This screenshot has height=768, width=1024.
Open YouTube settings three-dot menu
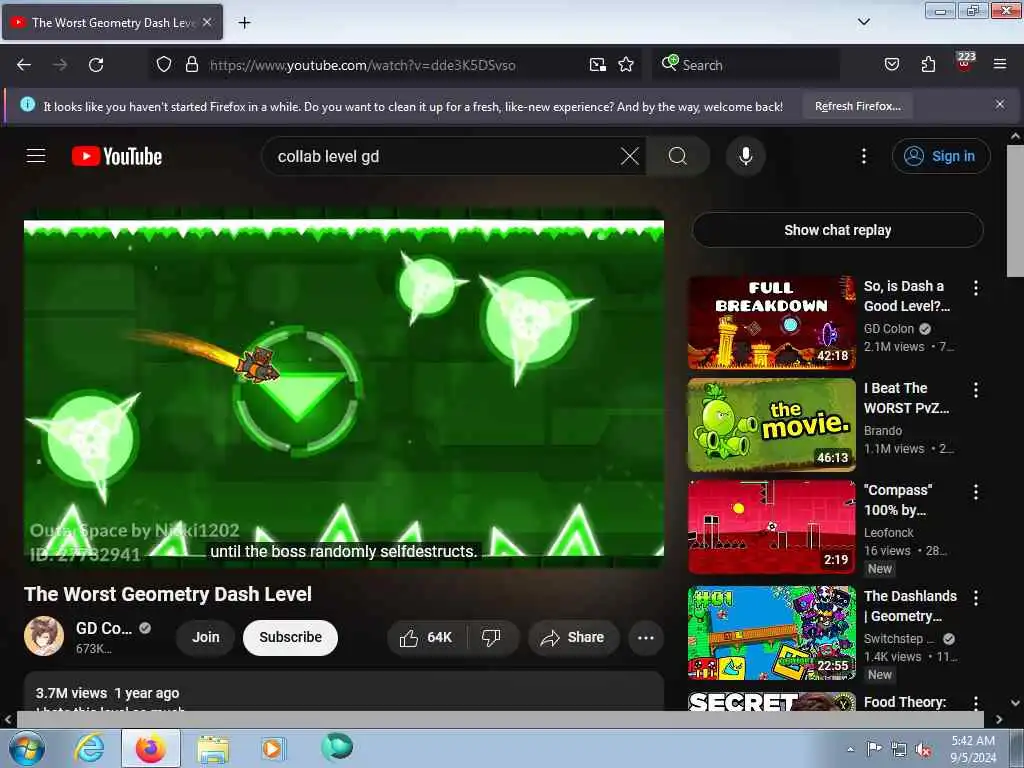(x=864, y=156)
